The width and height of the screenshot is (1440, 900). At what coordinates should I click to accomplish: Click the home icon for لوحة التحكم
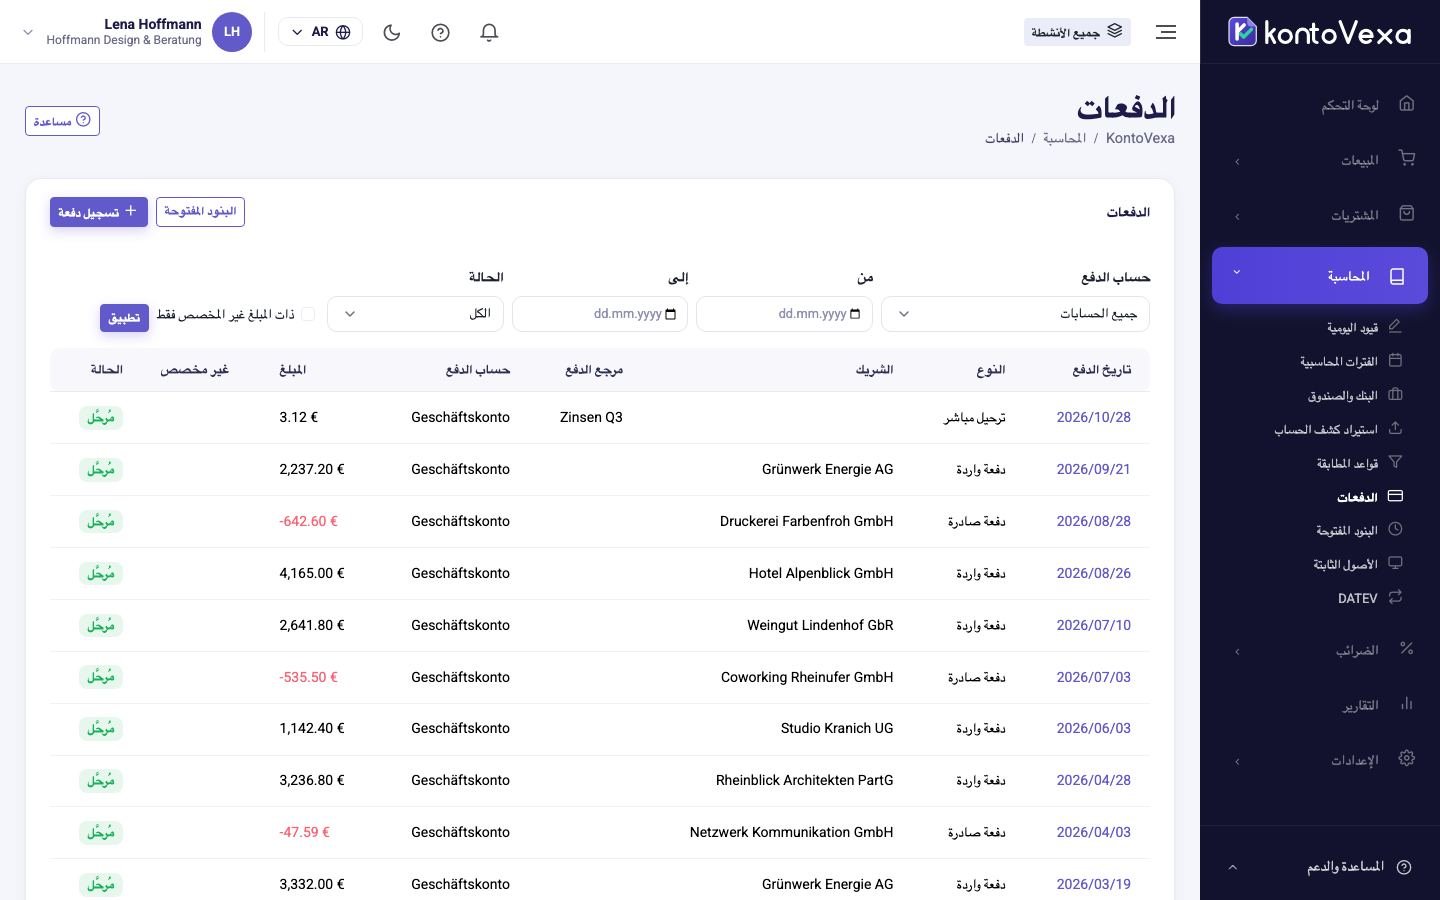click(1407, 104)
